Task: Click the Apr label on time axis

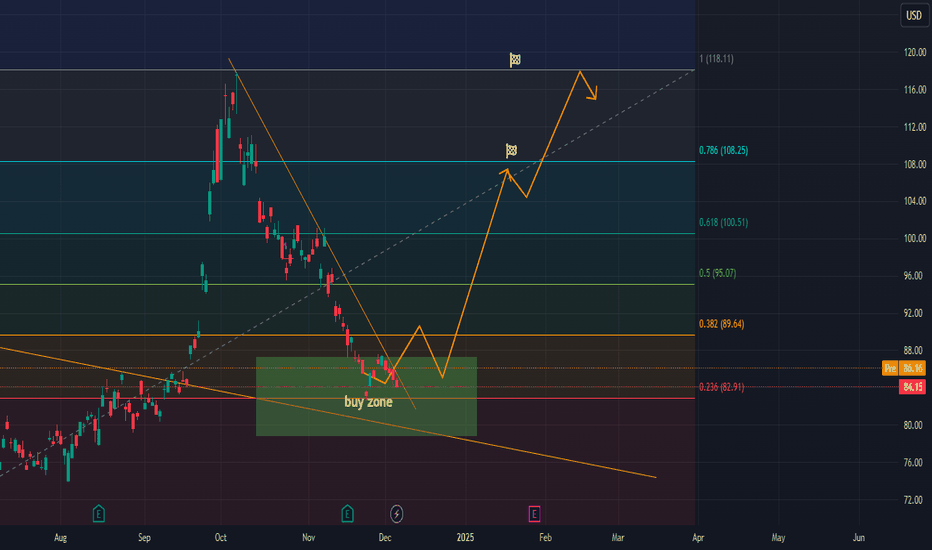Action: coord(698,538)
